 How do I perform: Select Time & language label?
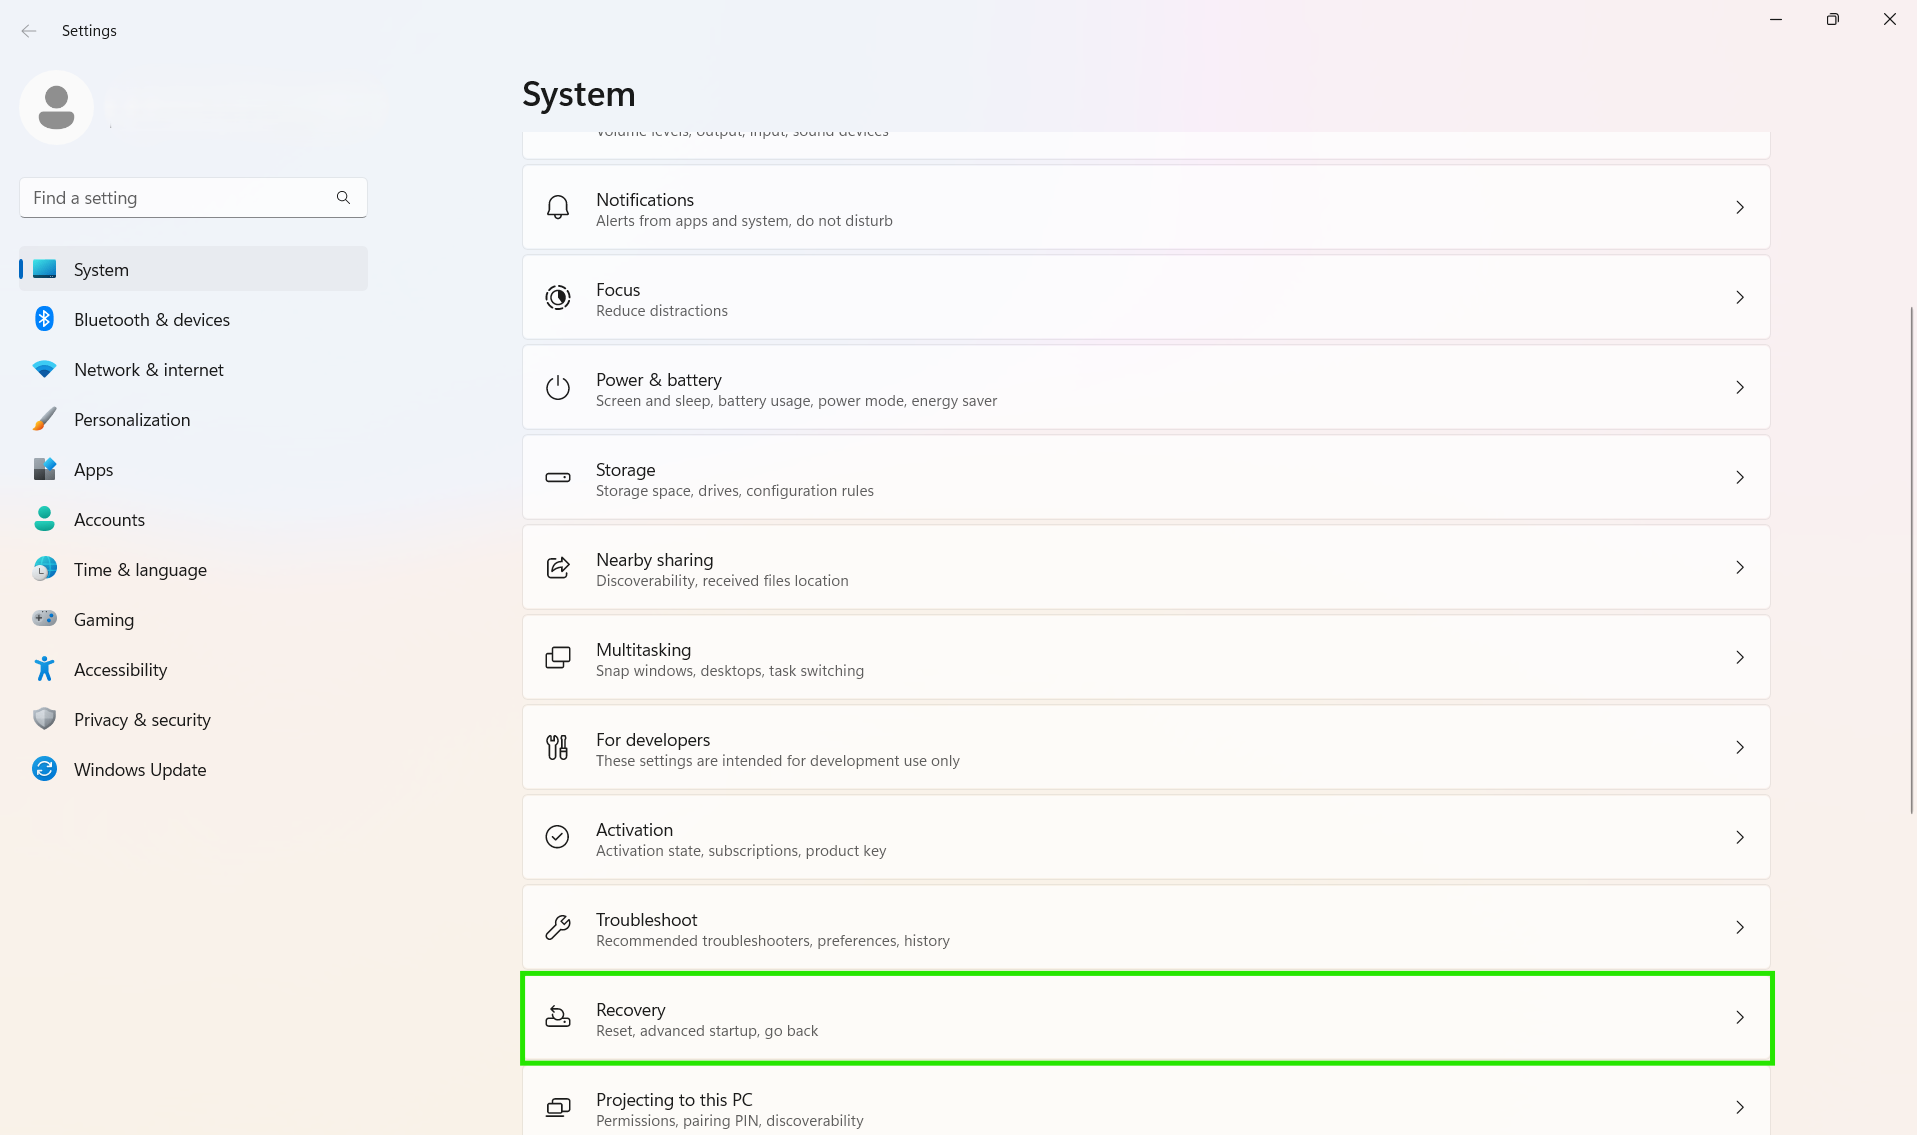pyautogui.click(x=140, y=569)
